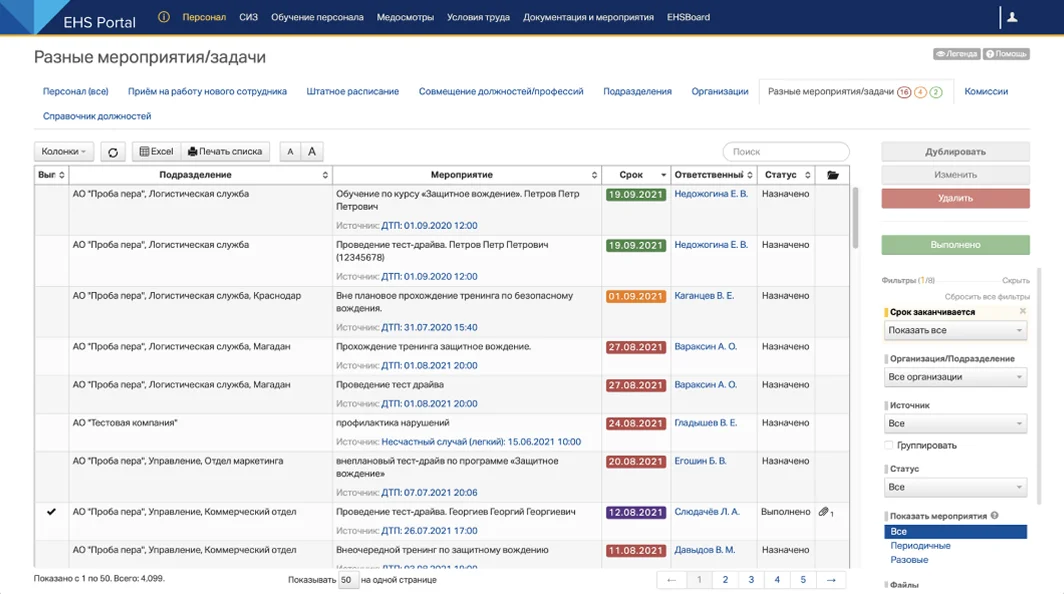Open attachment paperclip in the Слюдачёв row
Image resolution: width=1064 pixels, height=594 pixels.
point(824,512)
